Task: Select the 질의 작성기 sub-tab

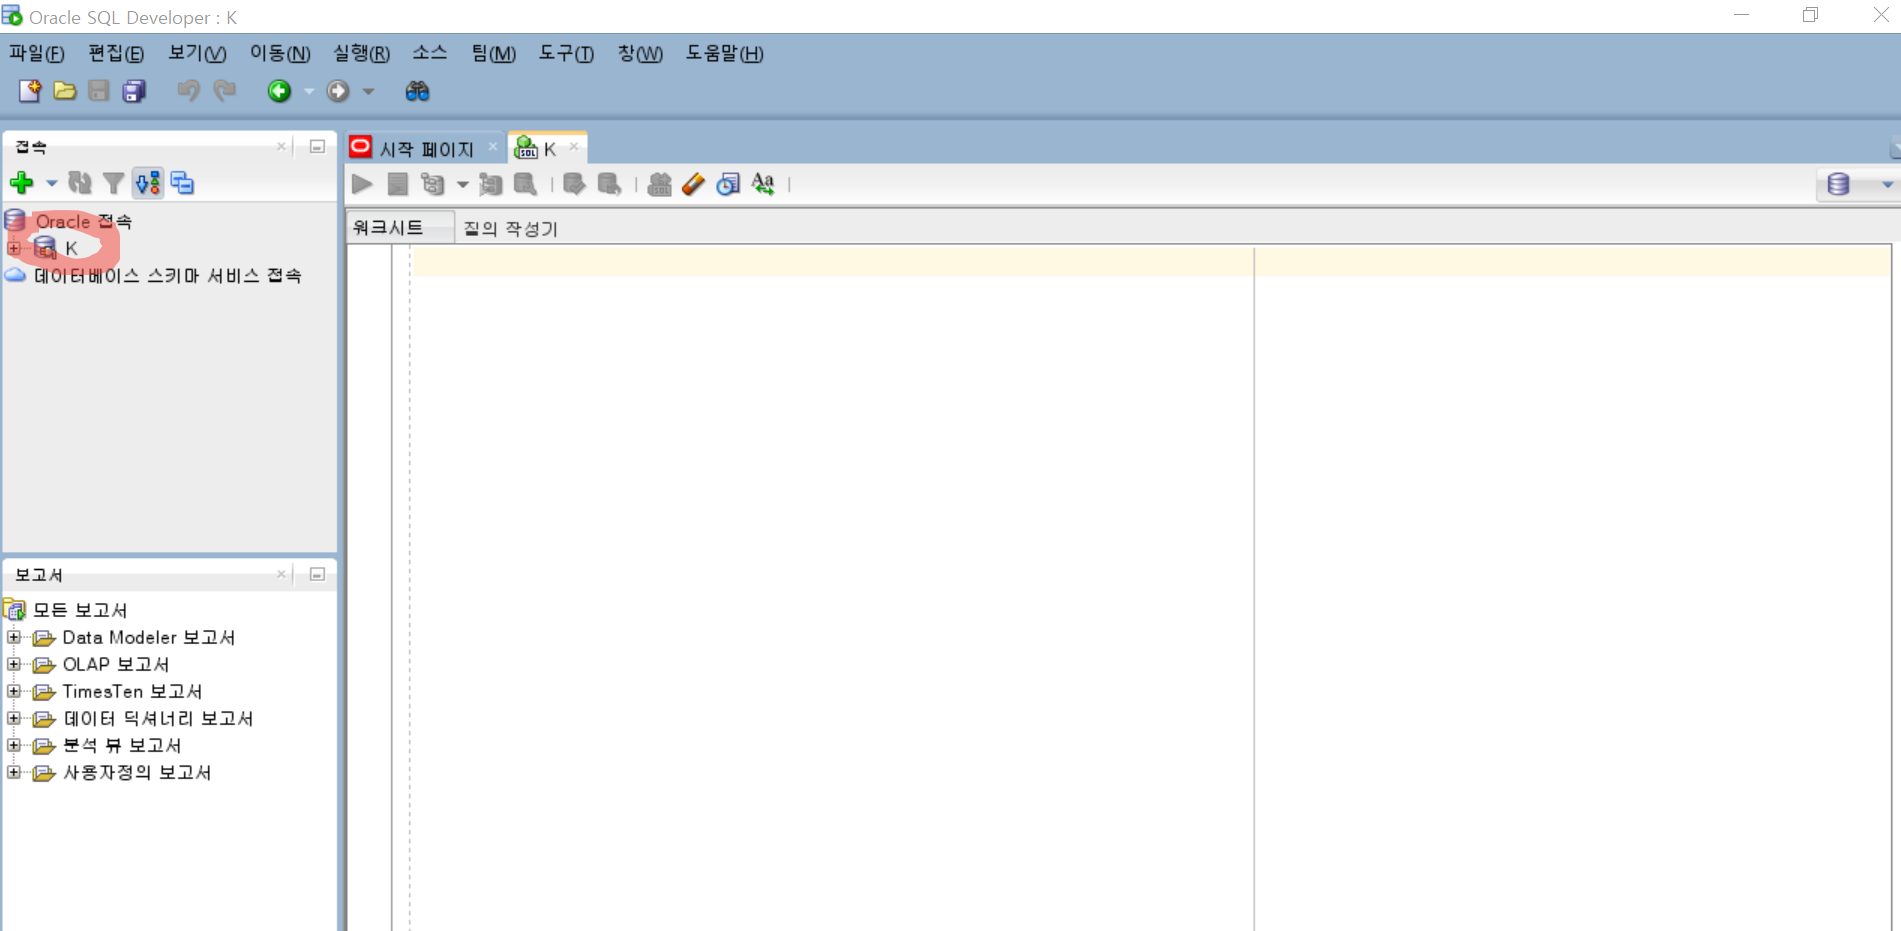Action: point(510,228)
